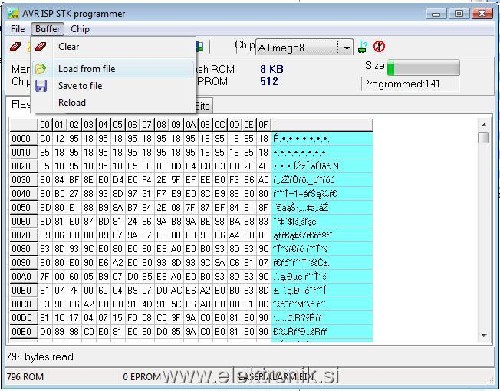Open the Buffer menu

(x=48, y=29)
